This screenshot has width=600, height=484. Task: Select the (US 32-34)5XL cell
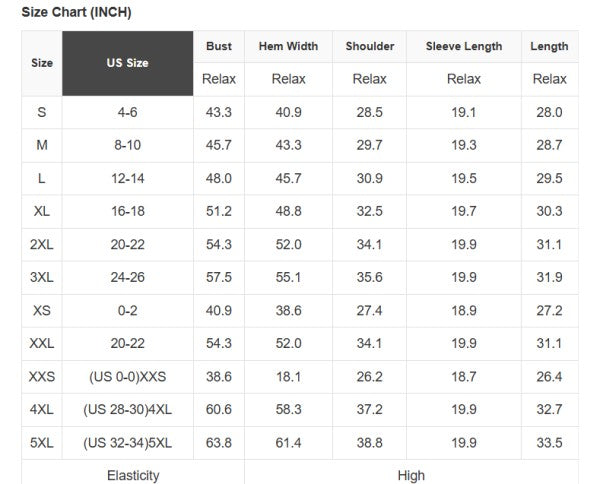127,443
